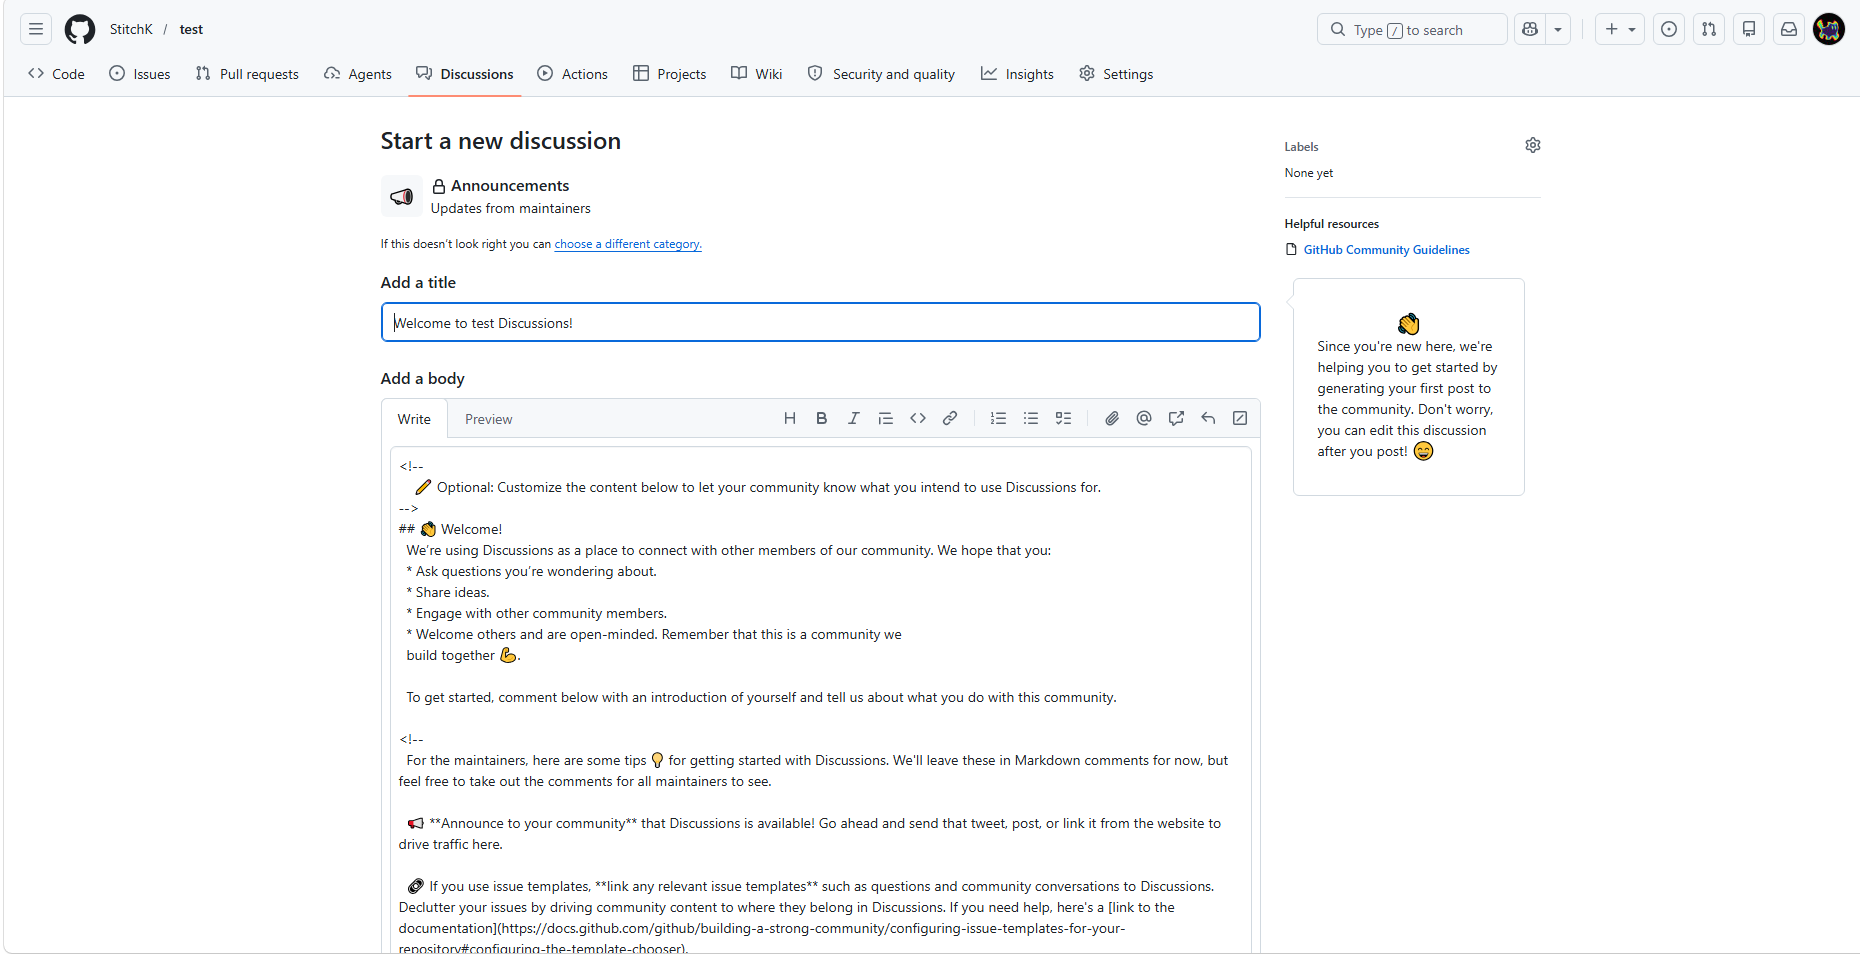1860x954 pixels.
Task: Click the search box in the header
Action: click(x=1412, y=29)
